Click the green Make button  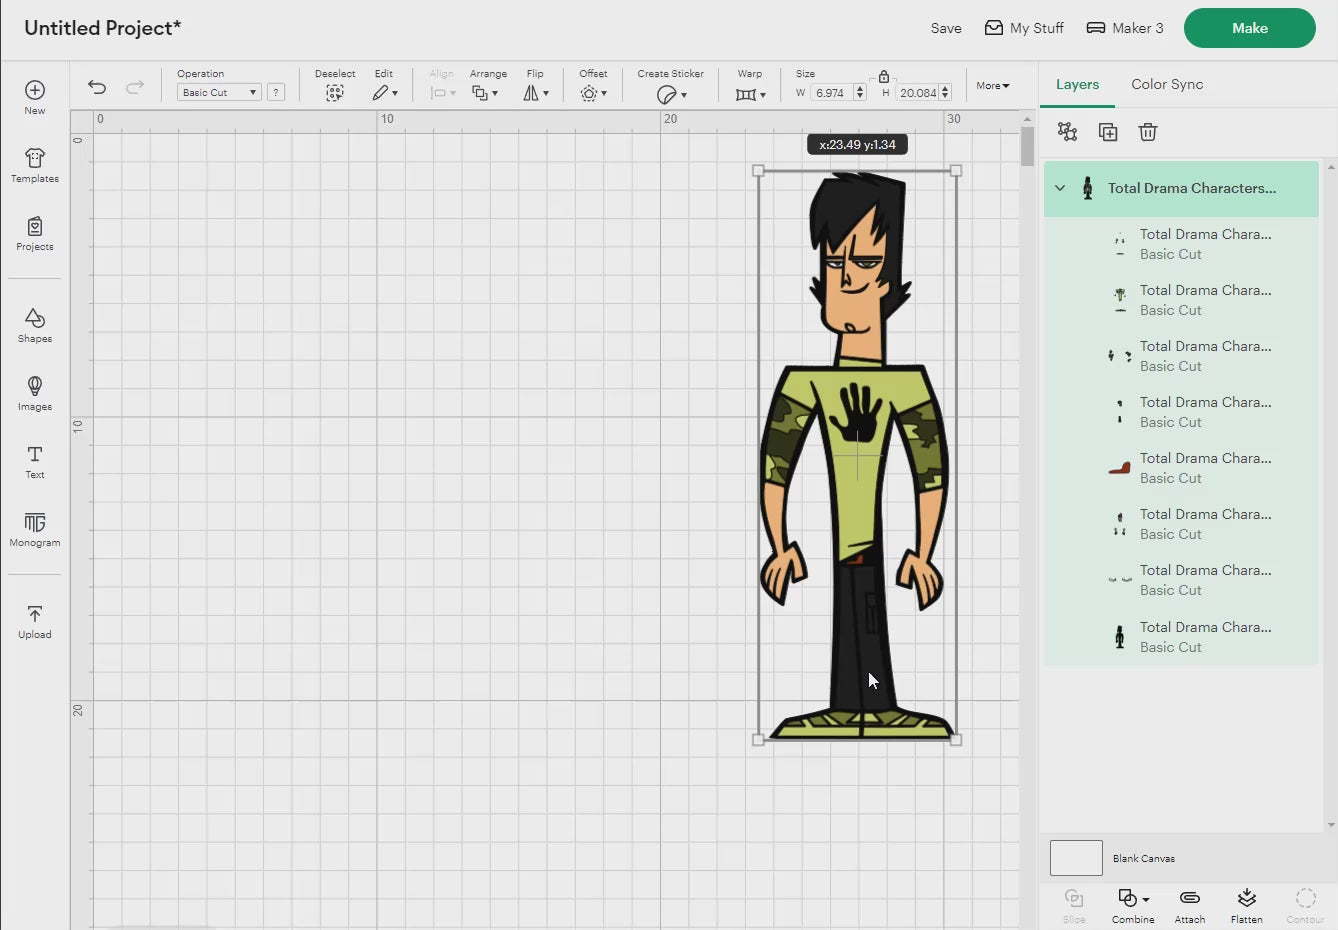(x=1250, y=28)
